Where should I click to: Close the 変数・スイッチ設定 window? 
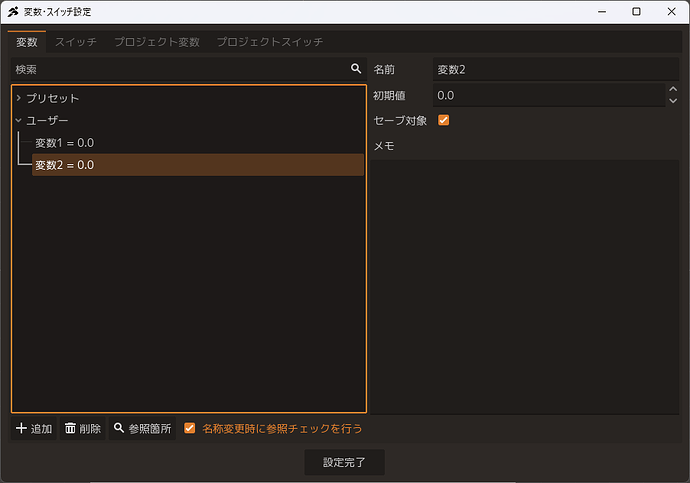click(672, 12)
